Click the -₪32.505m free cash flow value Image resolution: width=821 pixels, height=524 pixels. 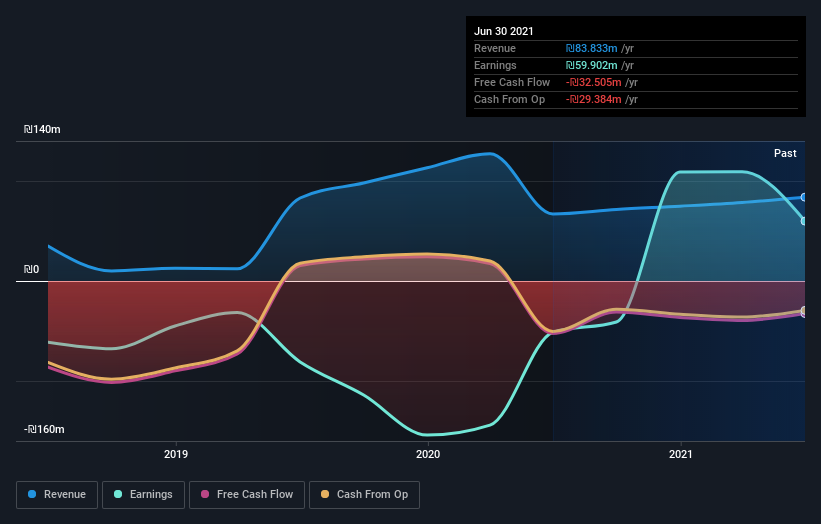click(x=594, y=82)
